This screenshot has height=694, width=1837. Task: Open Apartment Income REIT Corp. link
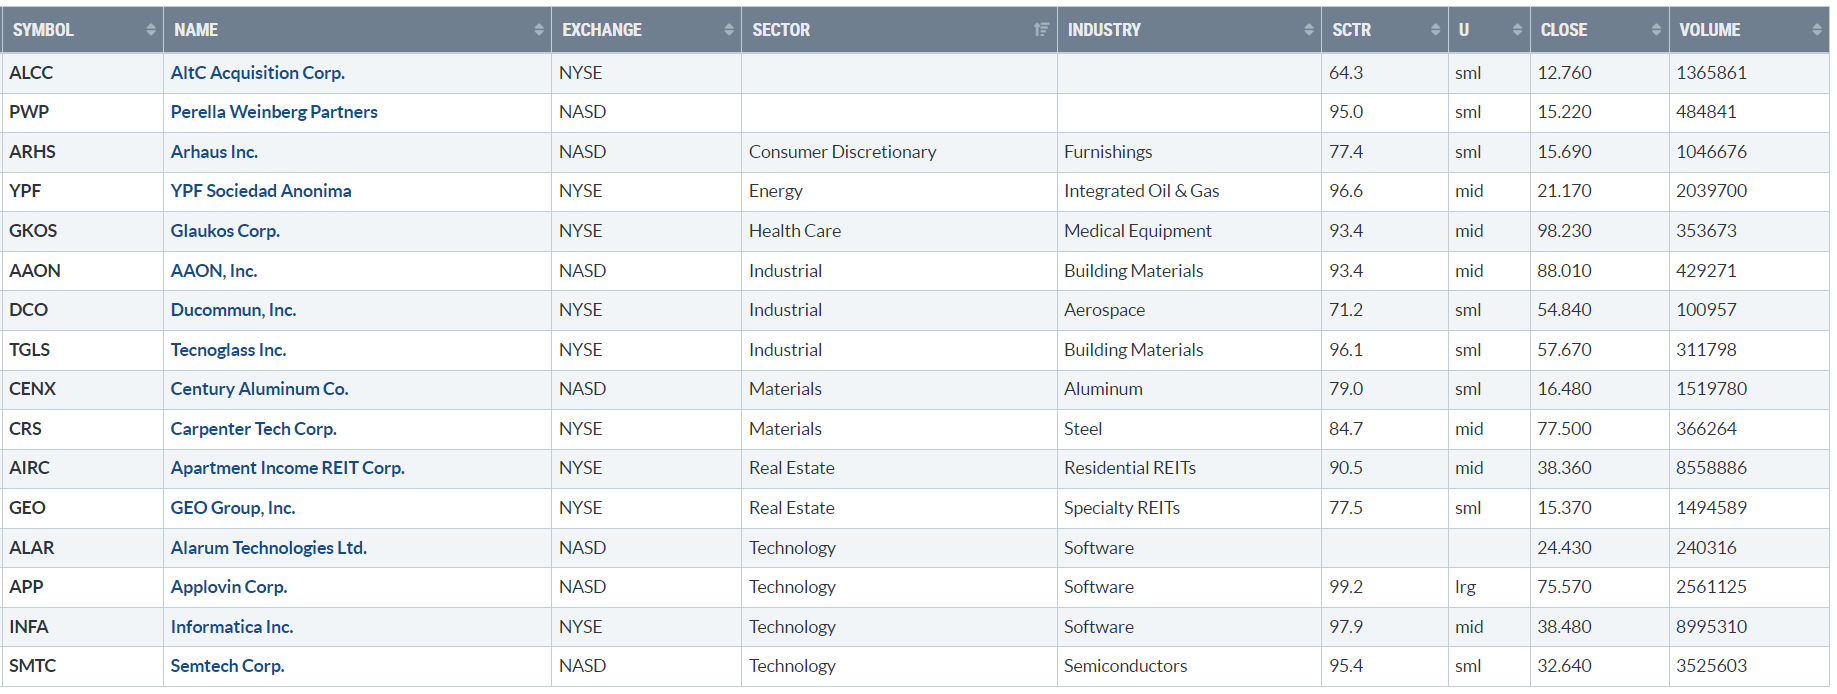pos(287,468)
